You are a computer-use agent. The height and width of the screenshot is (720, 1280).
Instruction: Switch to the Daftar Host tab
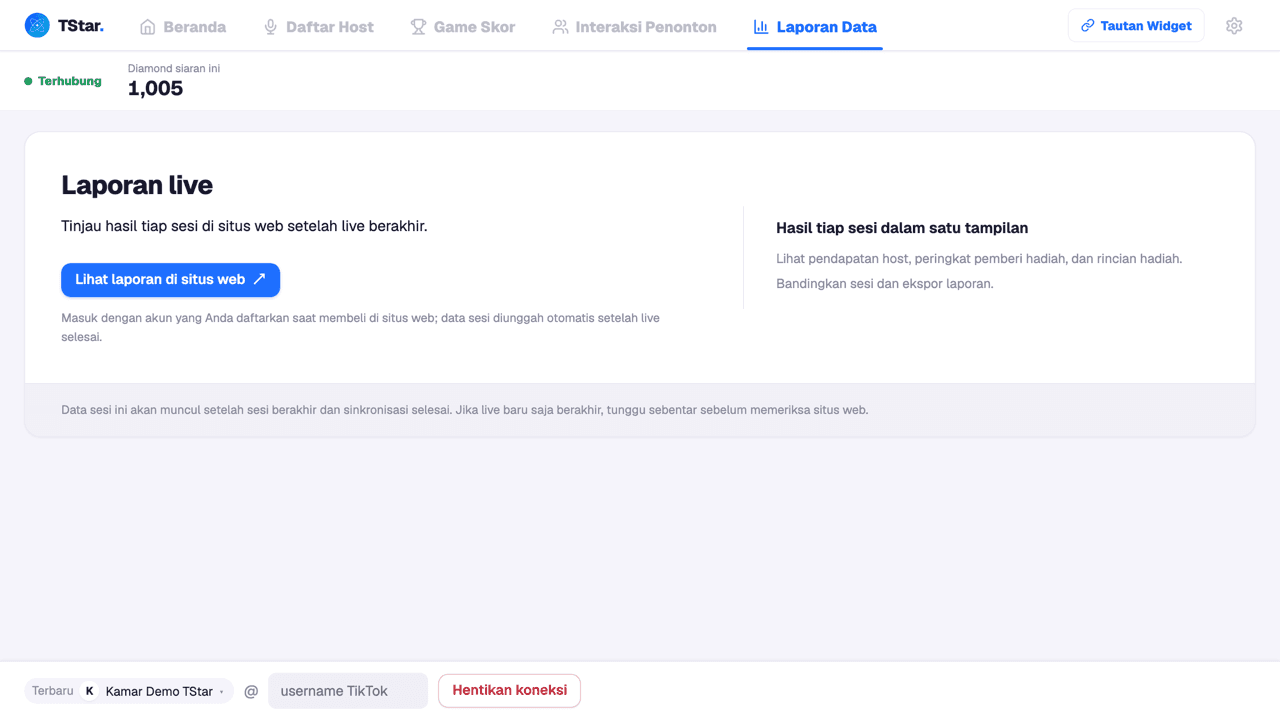318,27
